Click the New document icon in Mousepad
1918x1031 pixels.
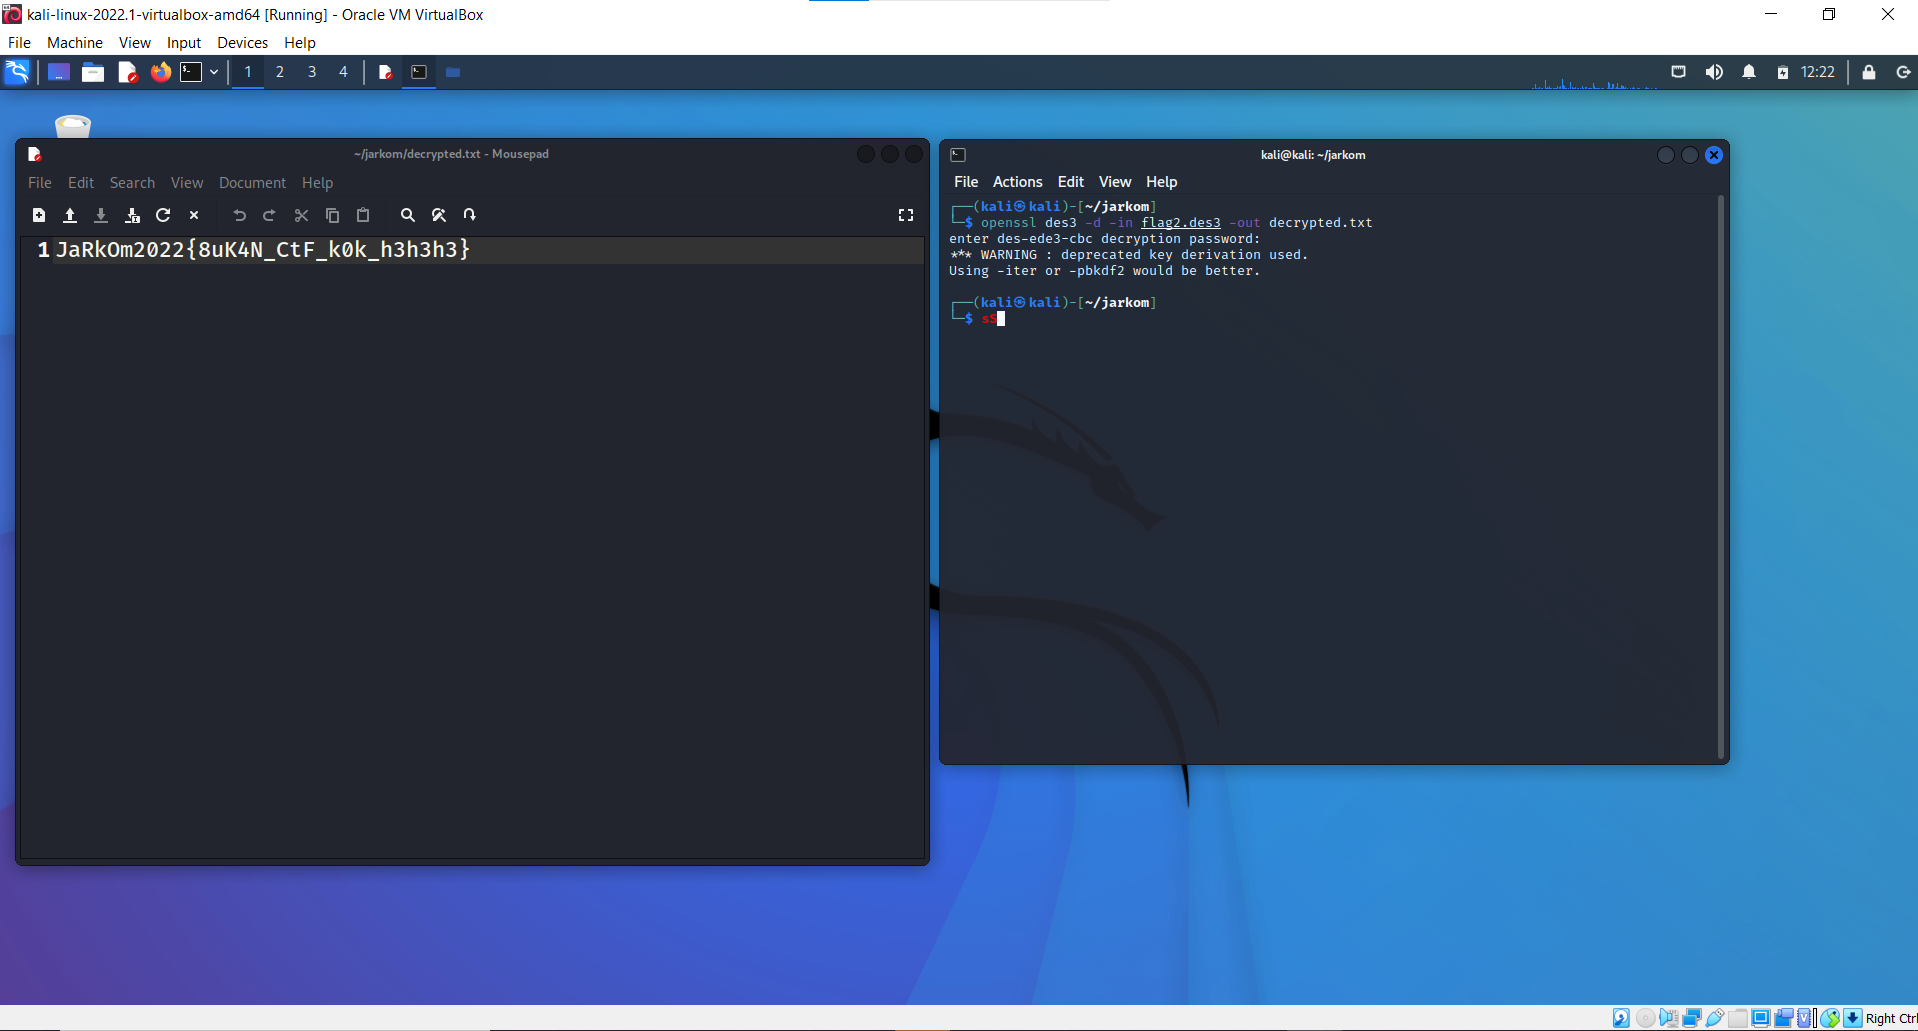pos(39,215)
